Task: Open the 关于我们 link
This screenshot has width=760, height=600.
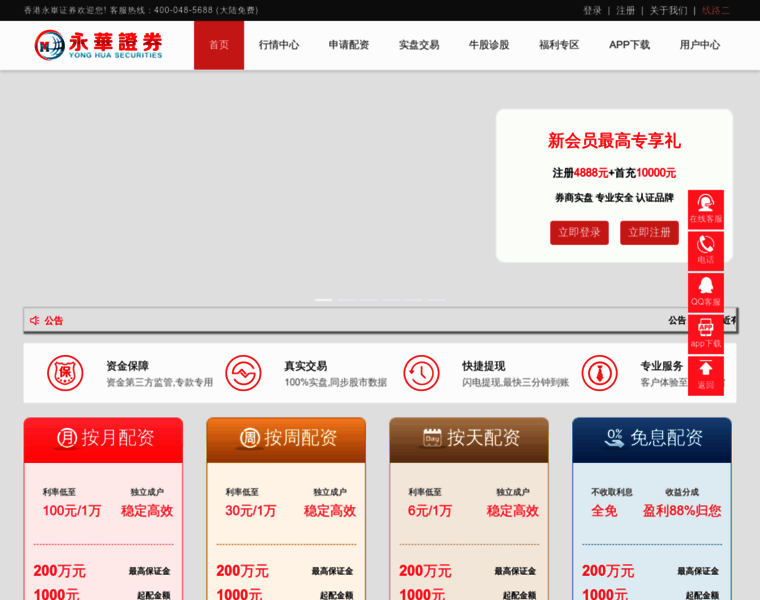Action: click(x=668, y=10)
